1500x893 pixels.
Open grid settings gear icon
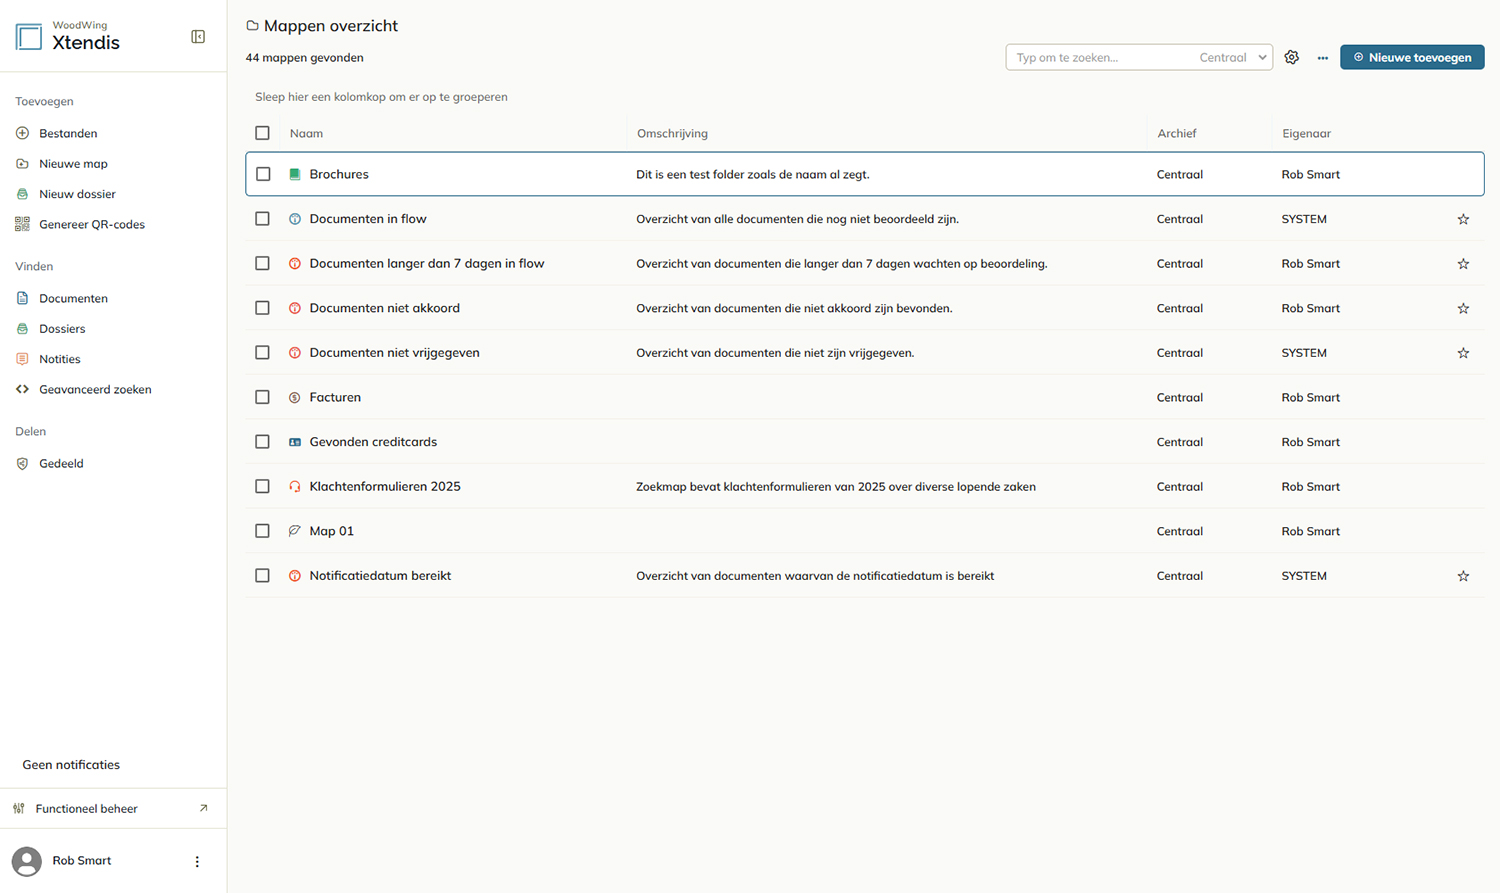pyautogui.click(x=1292, y=57)
